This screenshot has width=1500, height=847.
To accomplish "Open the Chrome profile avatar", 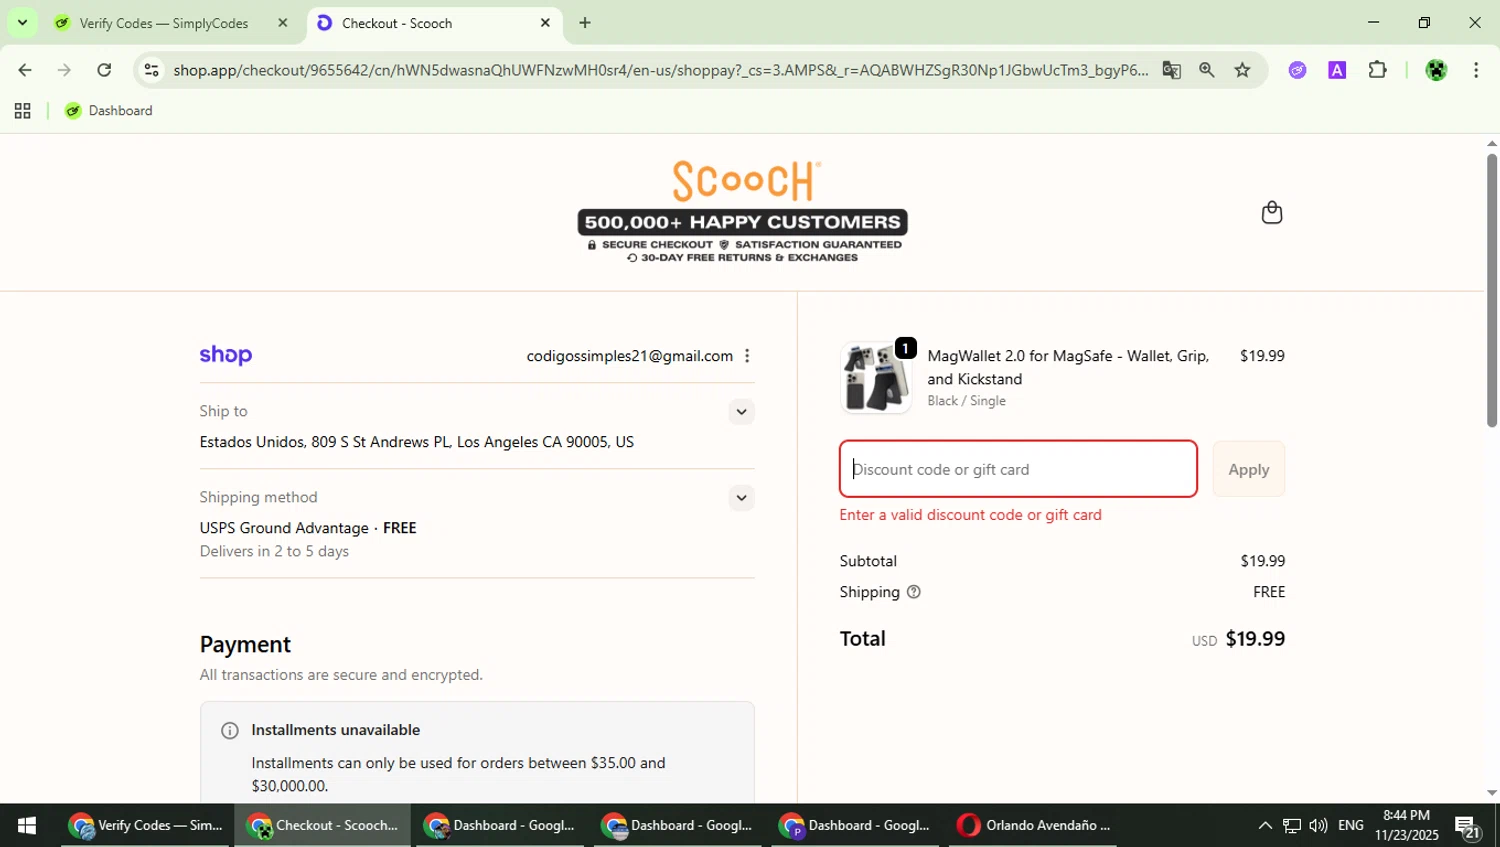I will pos(1436,70).
